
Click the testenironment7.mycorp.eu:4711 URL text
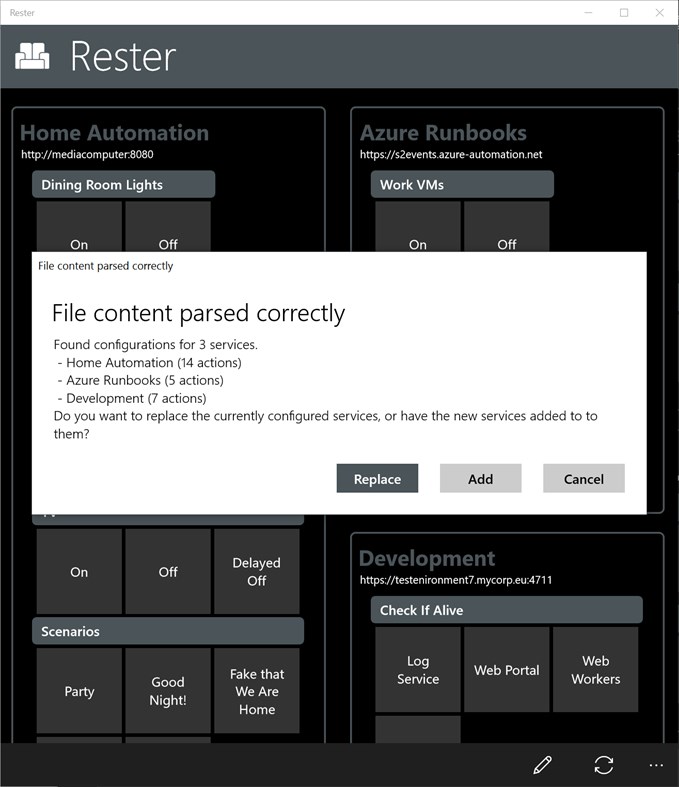tap(456, 580)
